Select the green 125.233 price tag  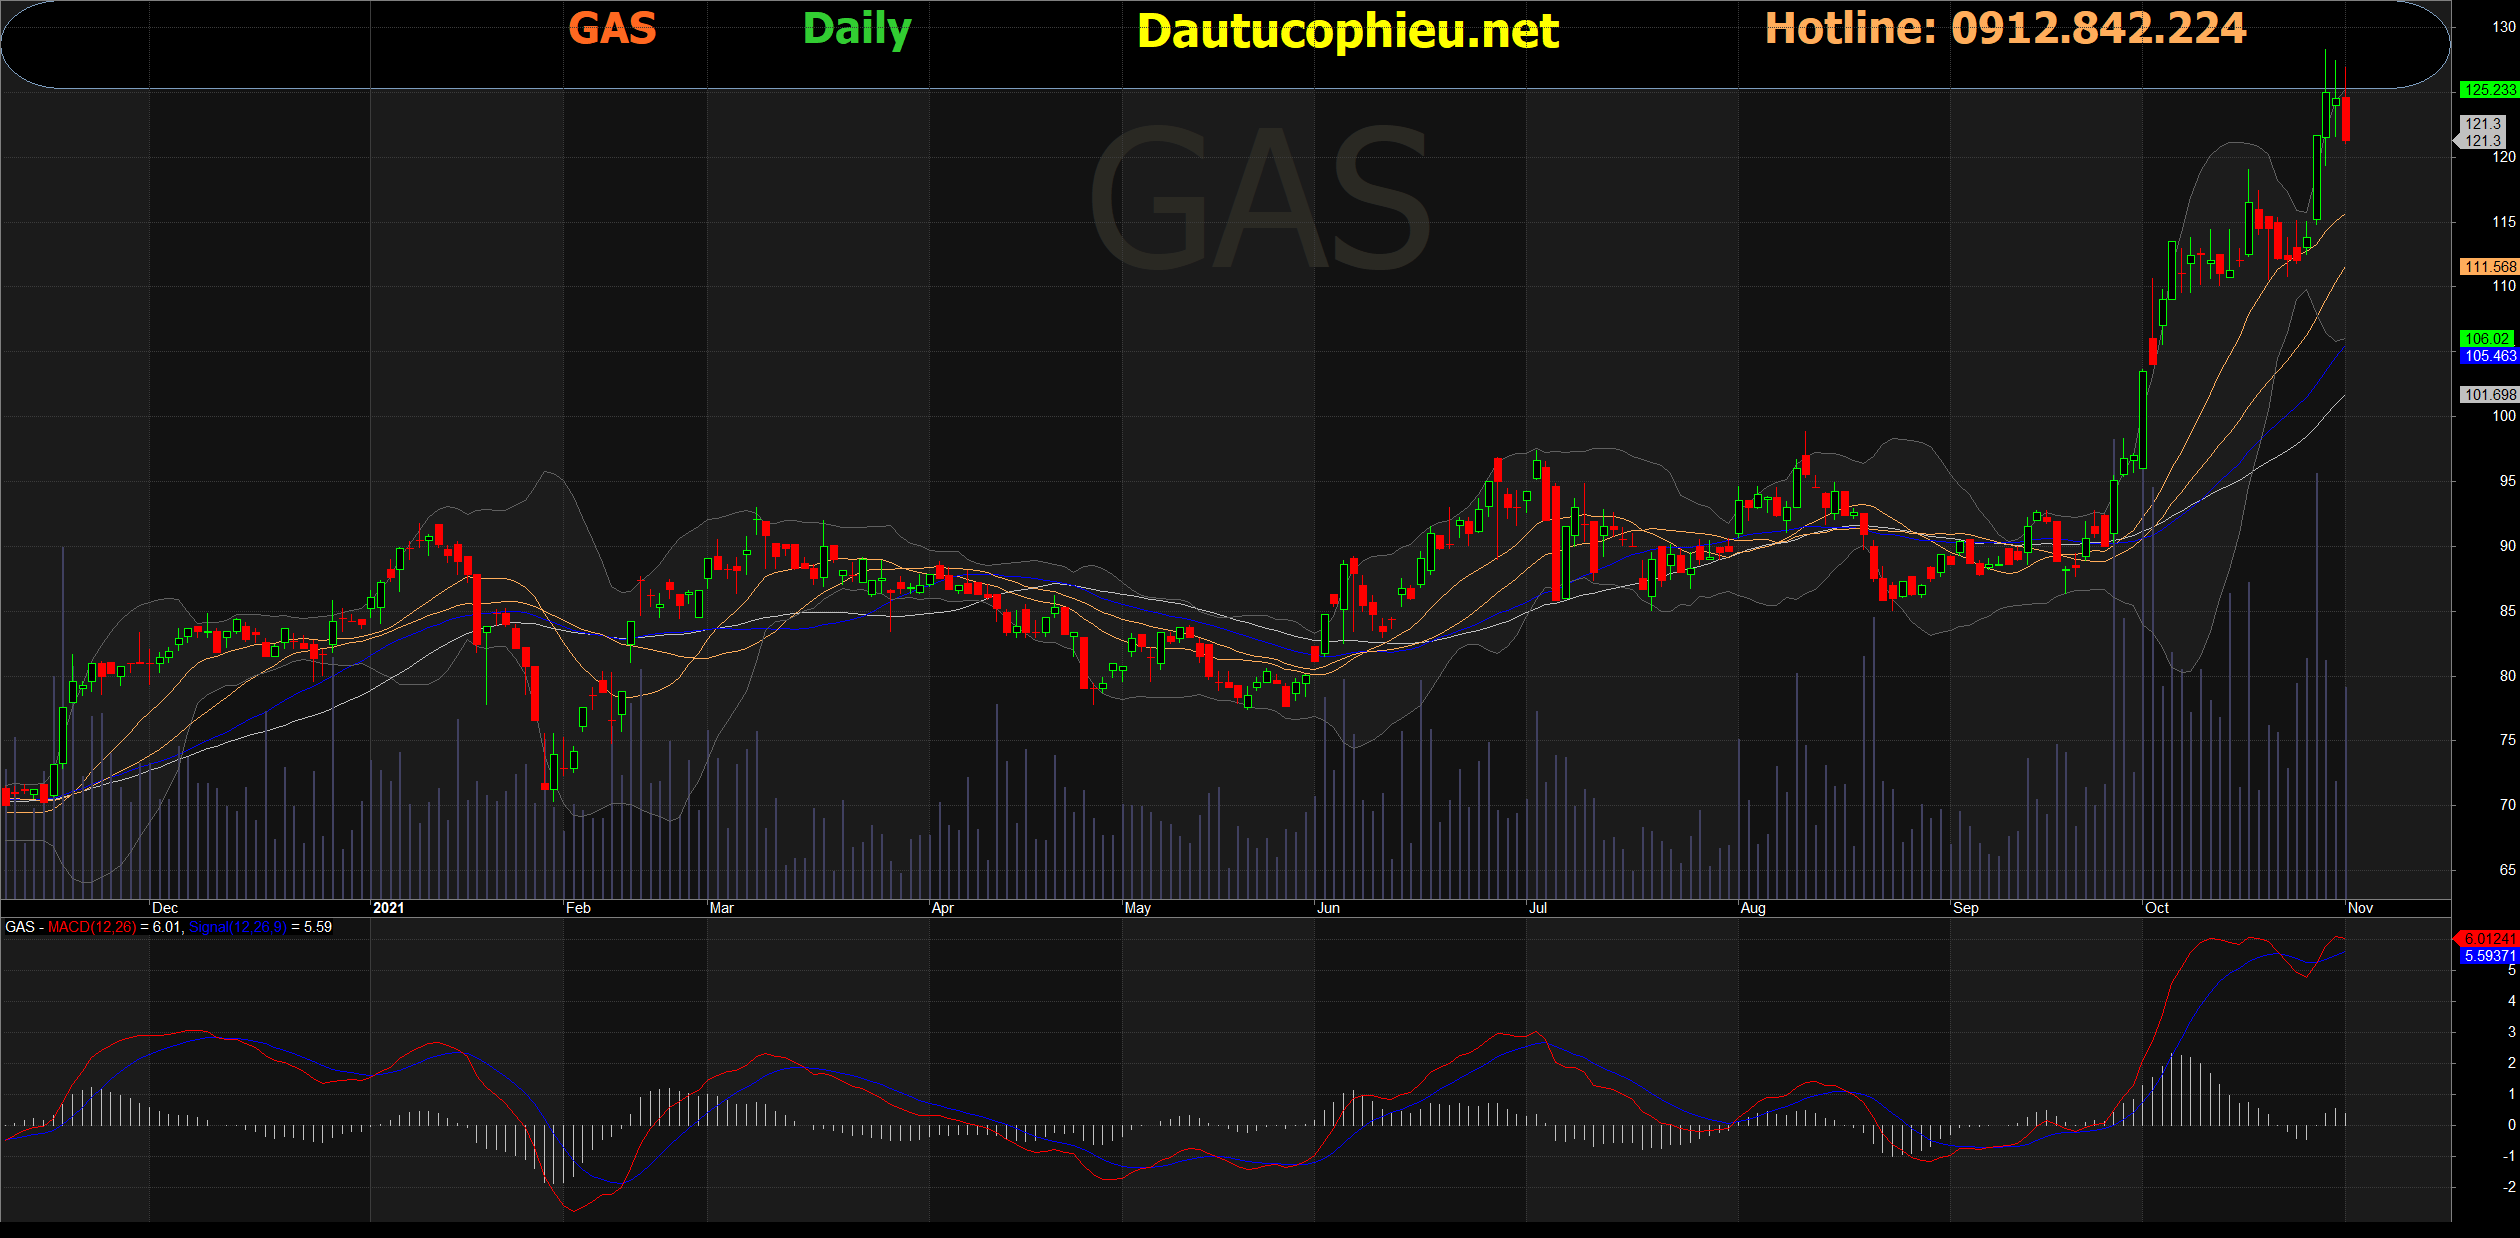pyautogui.click(x=2488, y=90)
